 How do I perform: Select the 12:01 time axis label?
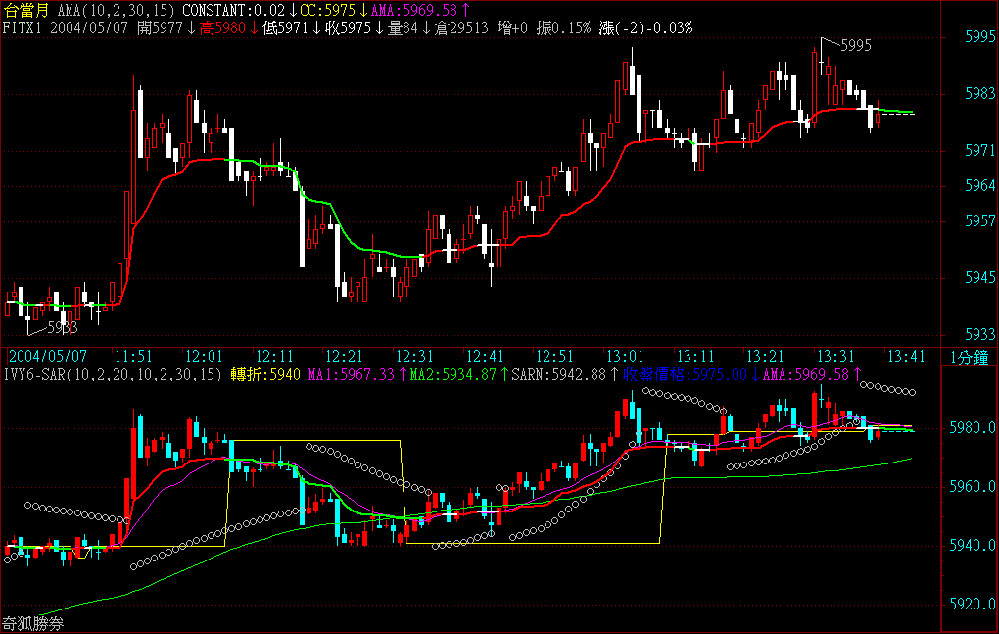coord(204,356)
